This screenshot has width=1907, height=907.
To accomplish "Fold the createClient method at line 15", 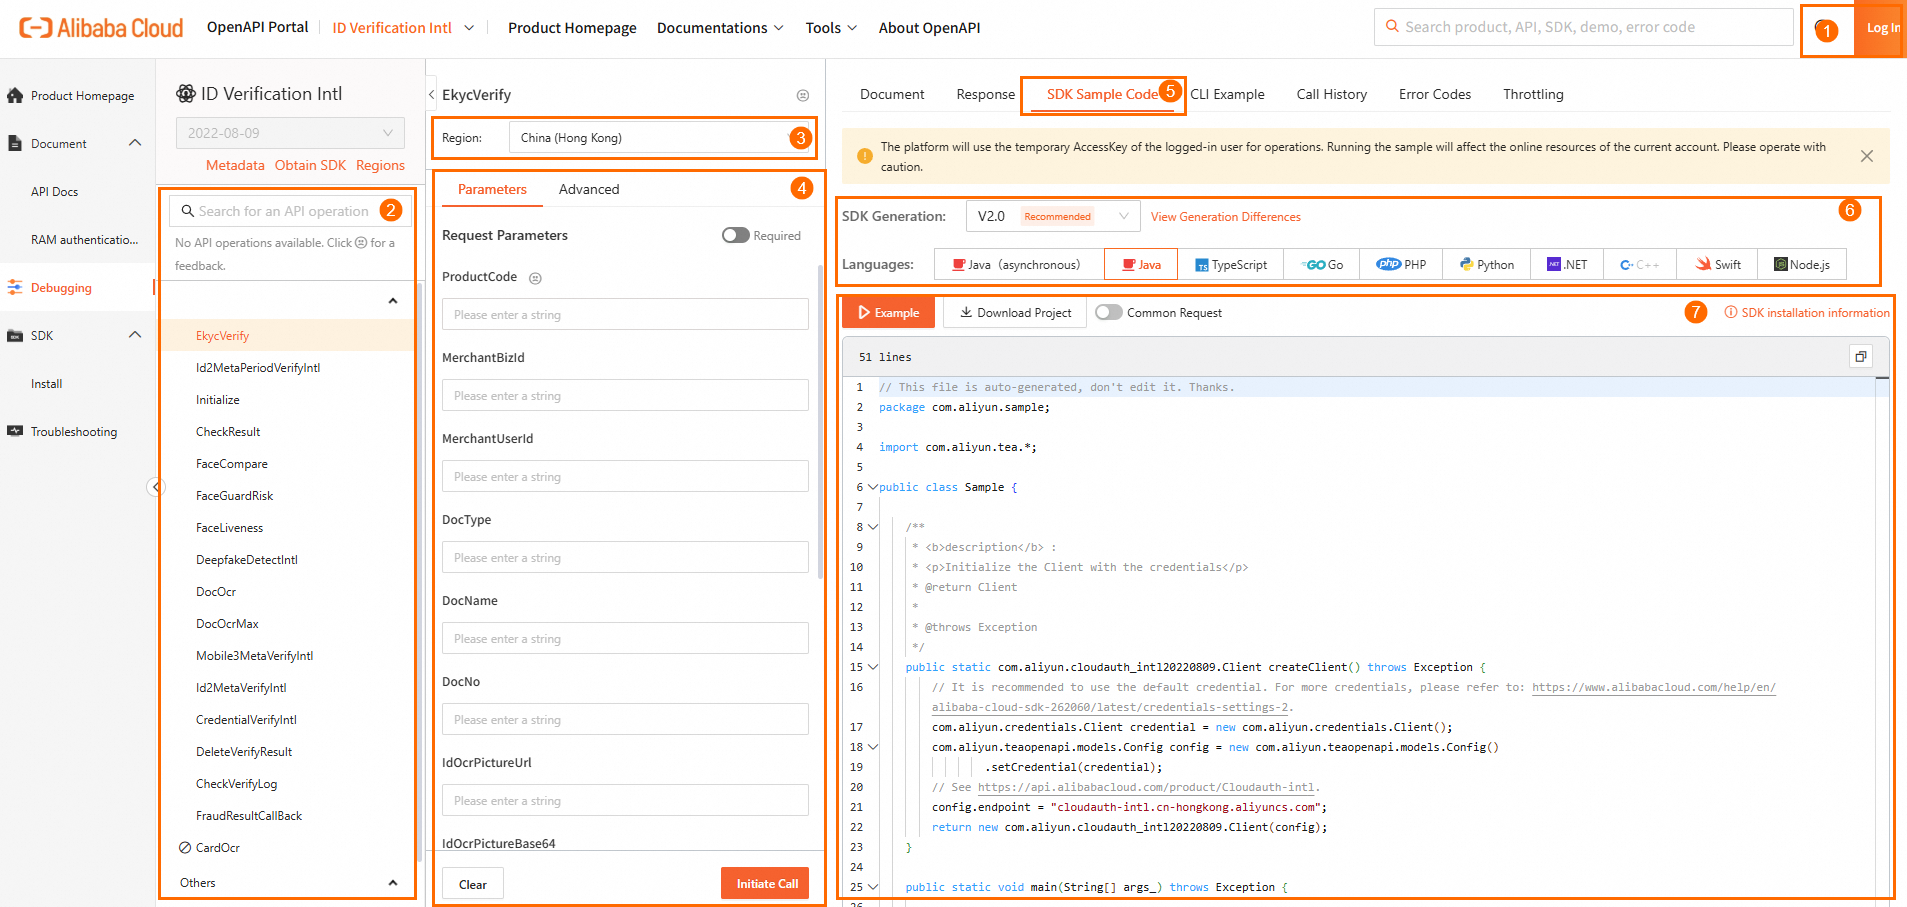I will (873, 667).
